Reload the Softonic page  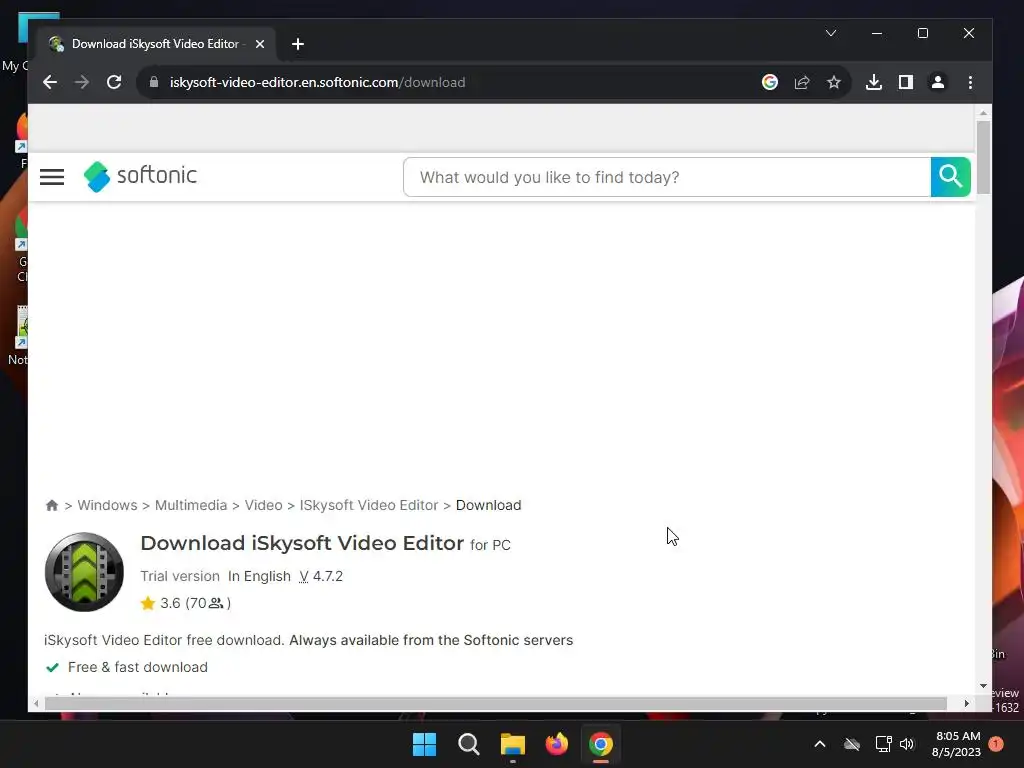coord(114,82)
